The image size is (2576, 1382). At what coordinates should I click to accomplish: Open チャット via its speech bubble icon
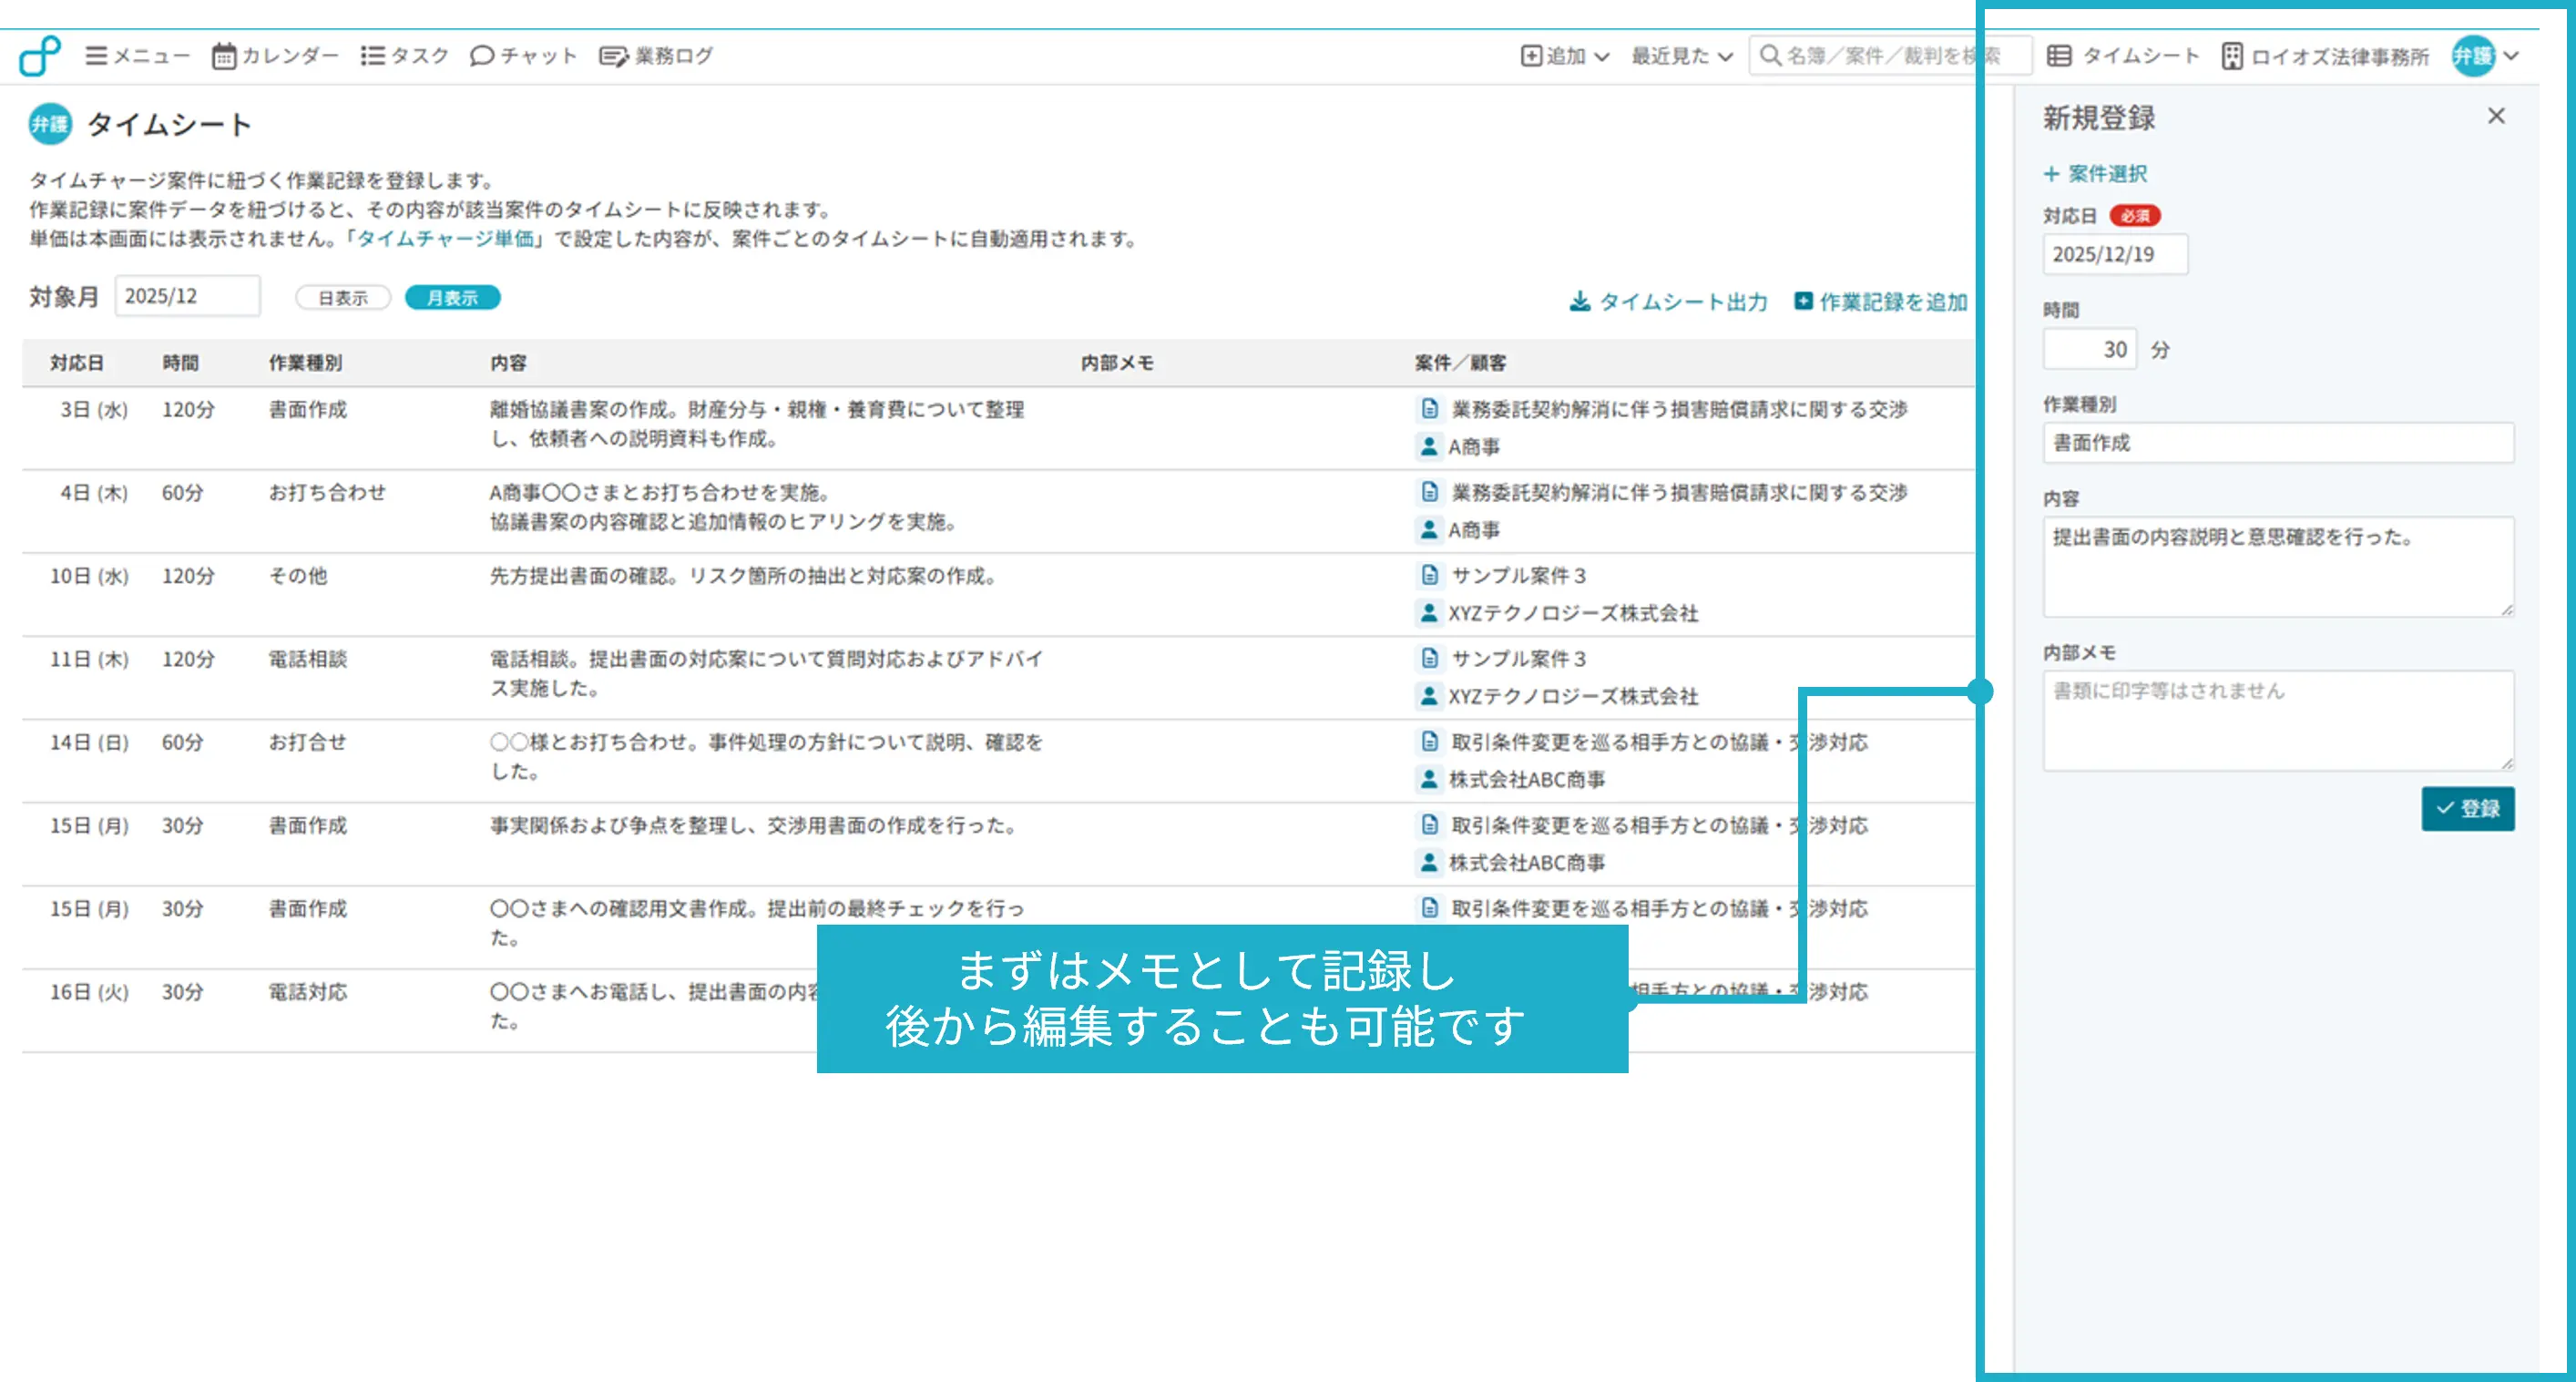pos(482,56)
